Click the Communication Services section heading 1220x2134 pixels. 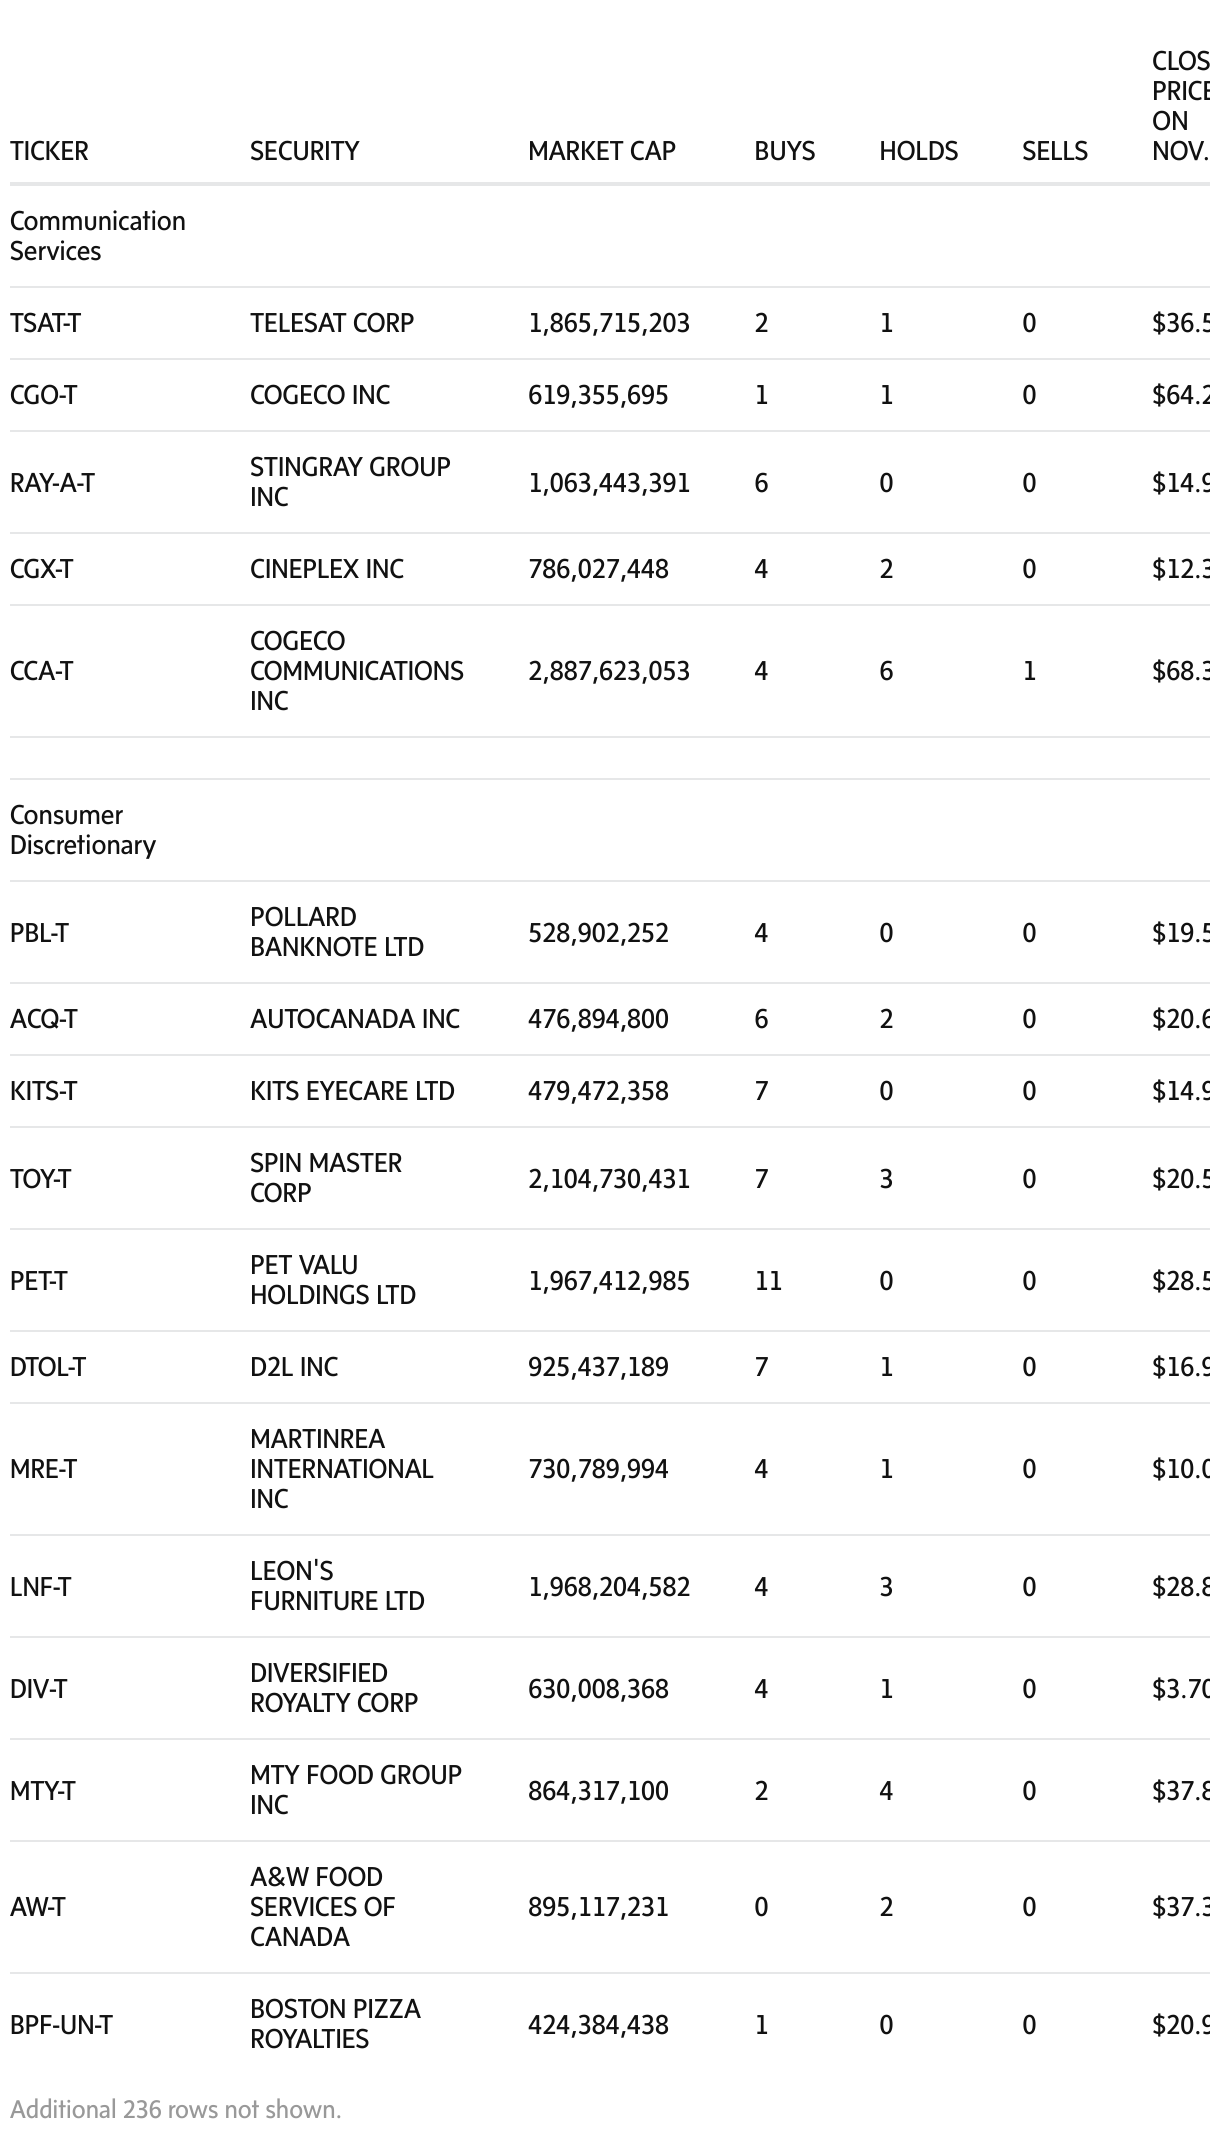[x=97, y=236]
